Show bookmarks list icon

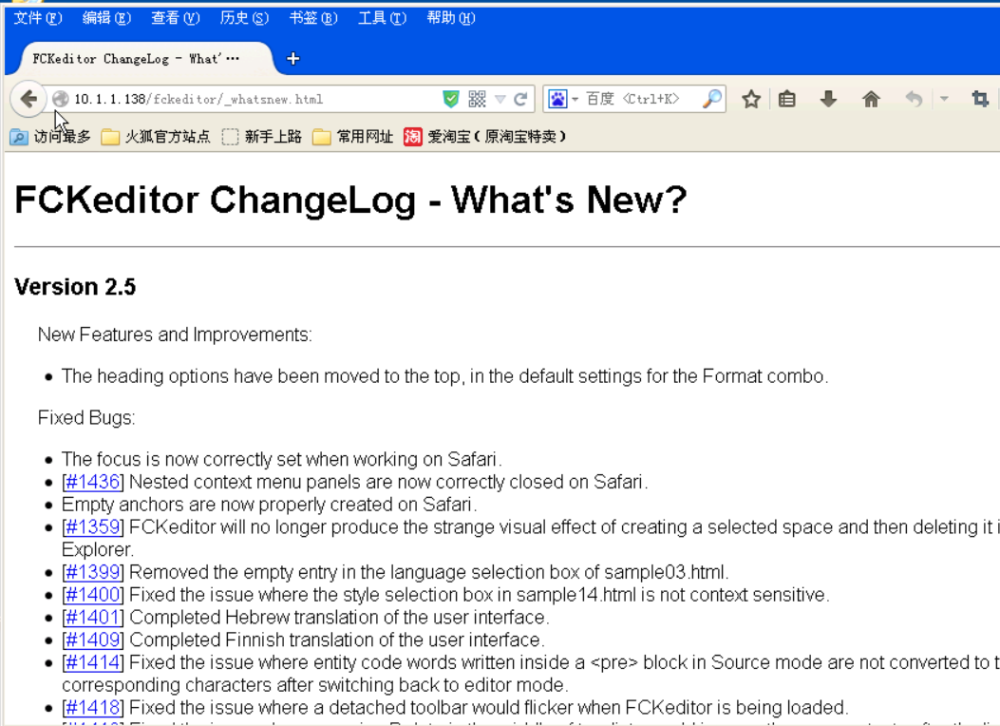click(787, 99)
